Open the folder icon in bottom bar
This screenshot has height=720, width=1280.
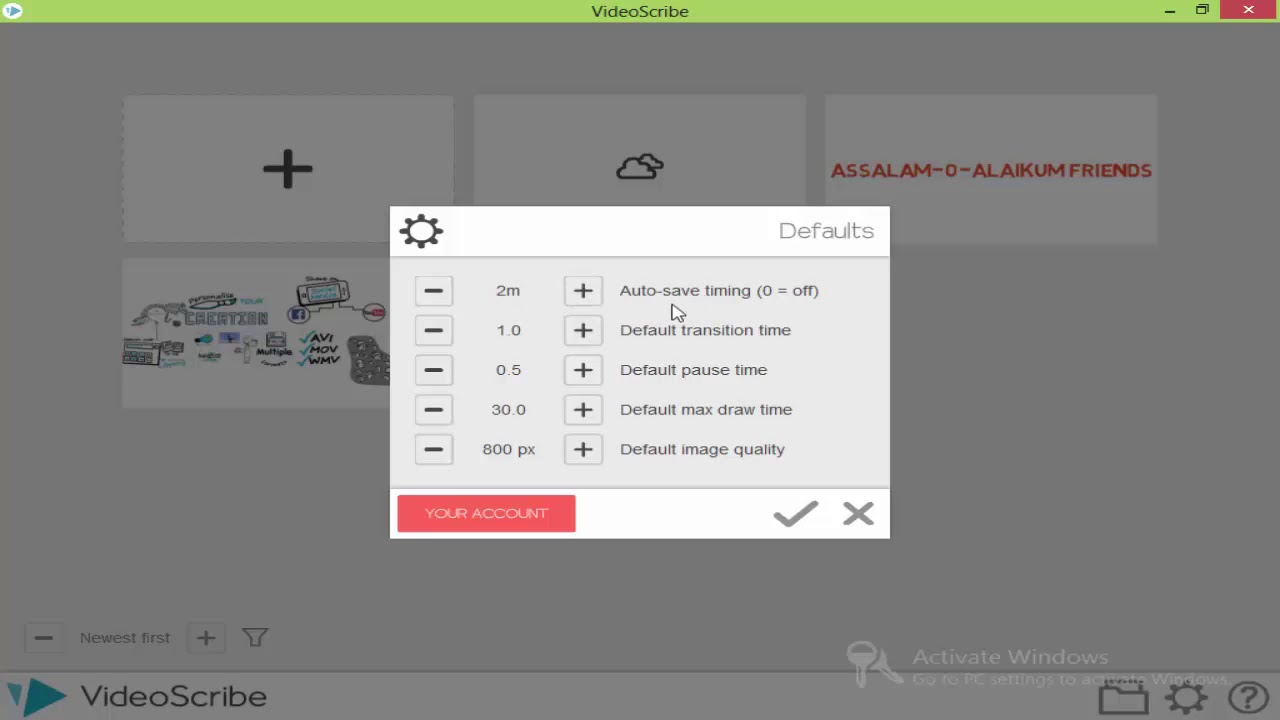click(x=1123, y=697)
